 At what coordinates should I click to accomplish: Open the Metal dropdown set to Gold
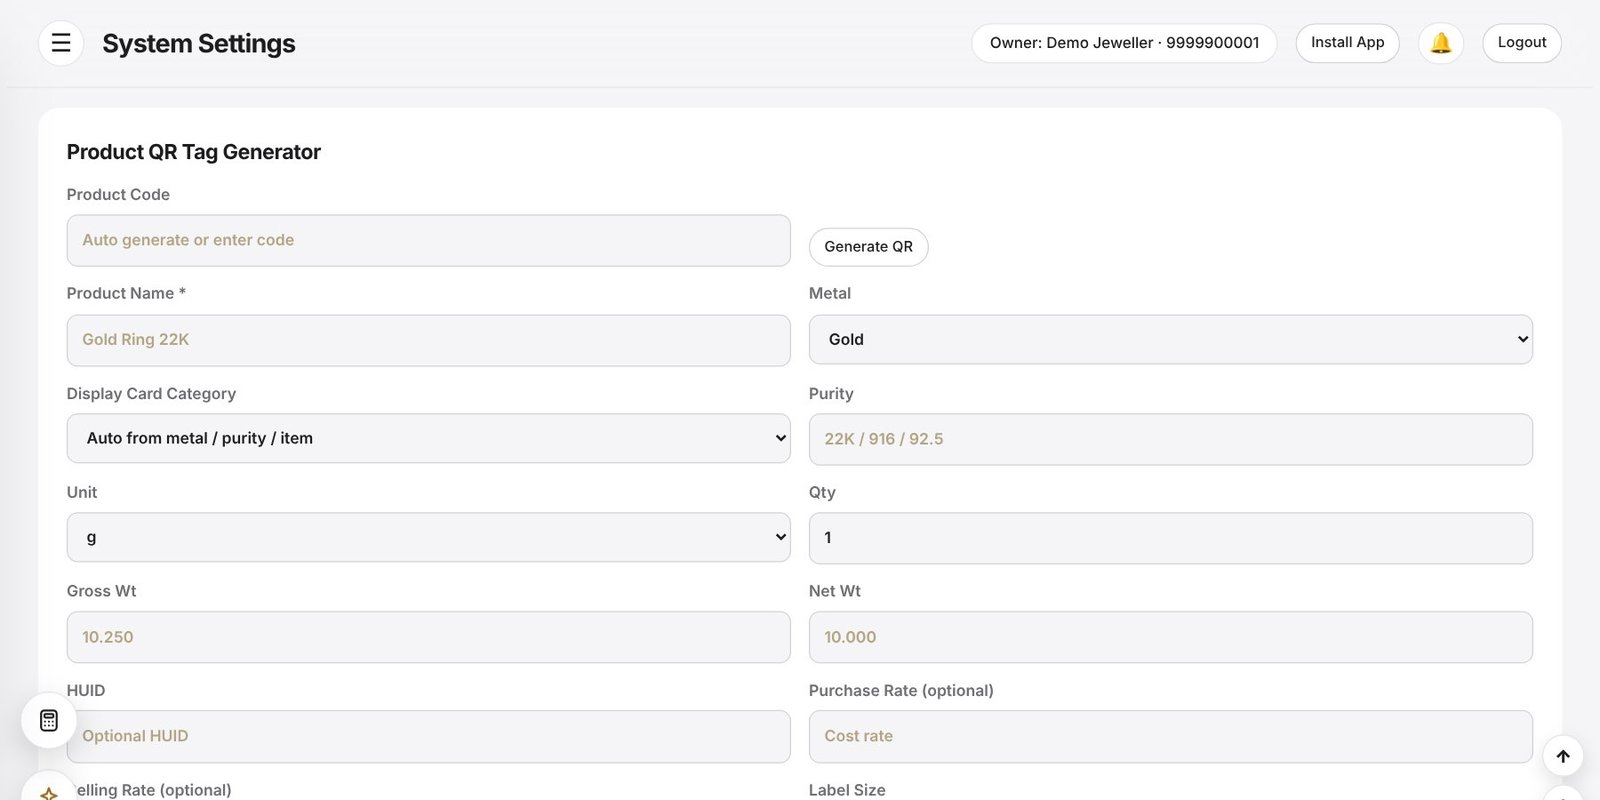1170,340
